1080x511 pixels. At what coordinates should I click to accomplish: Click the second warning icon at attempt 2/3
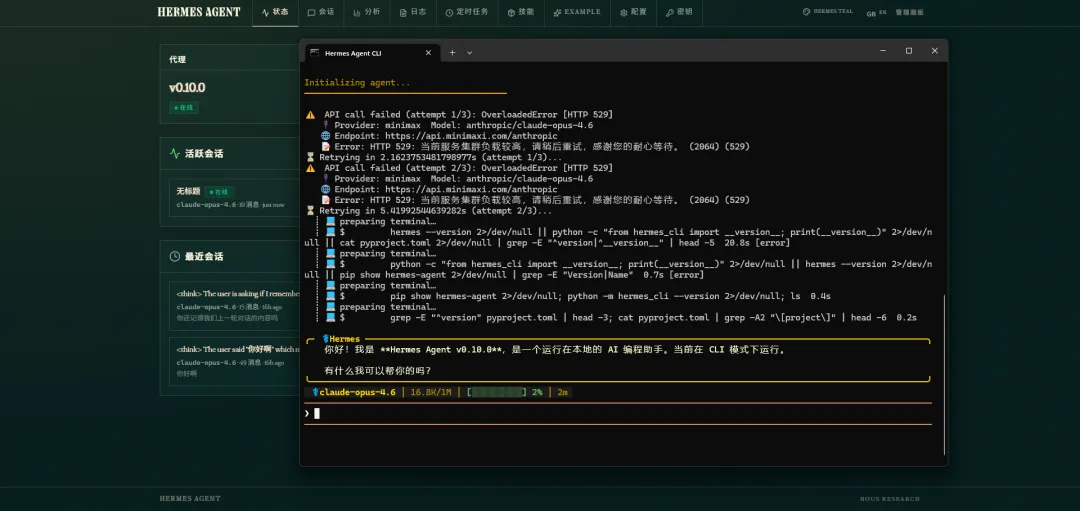(310, 168)
